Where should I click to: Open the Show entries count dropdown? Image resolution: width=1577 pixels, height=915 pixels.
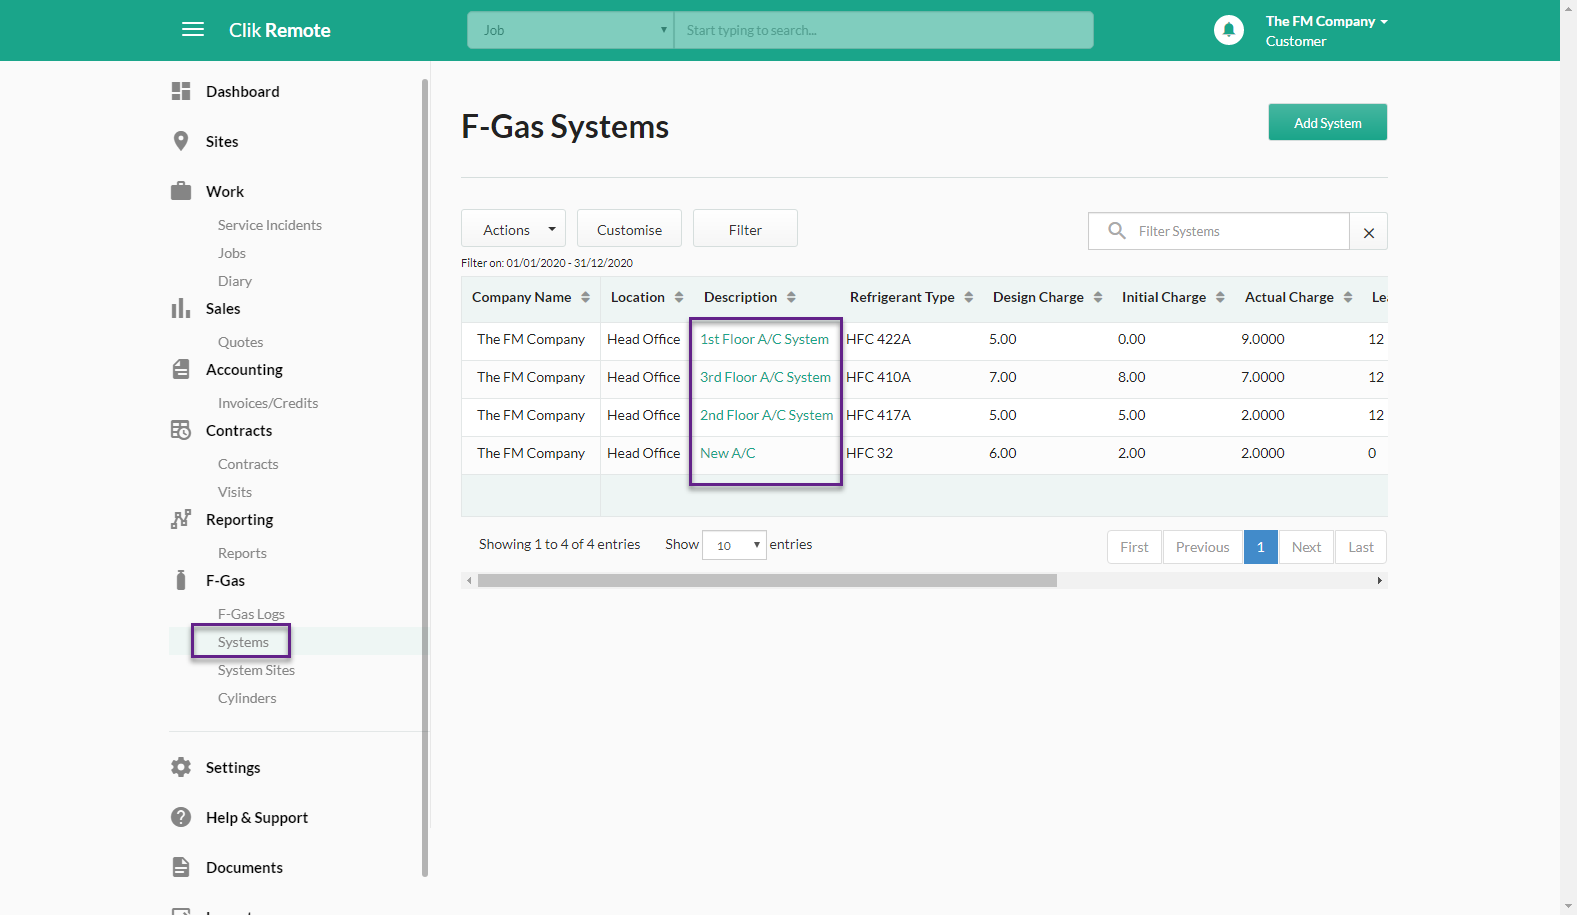pos(734,545)
